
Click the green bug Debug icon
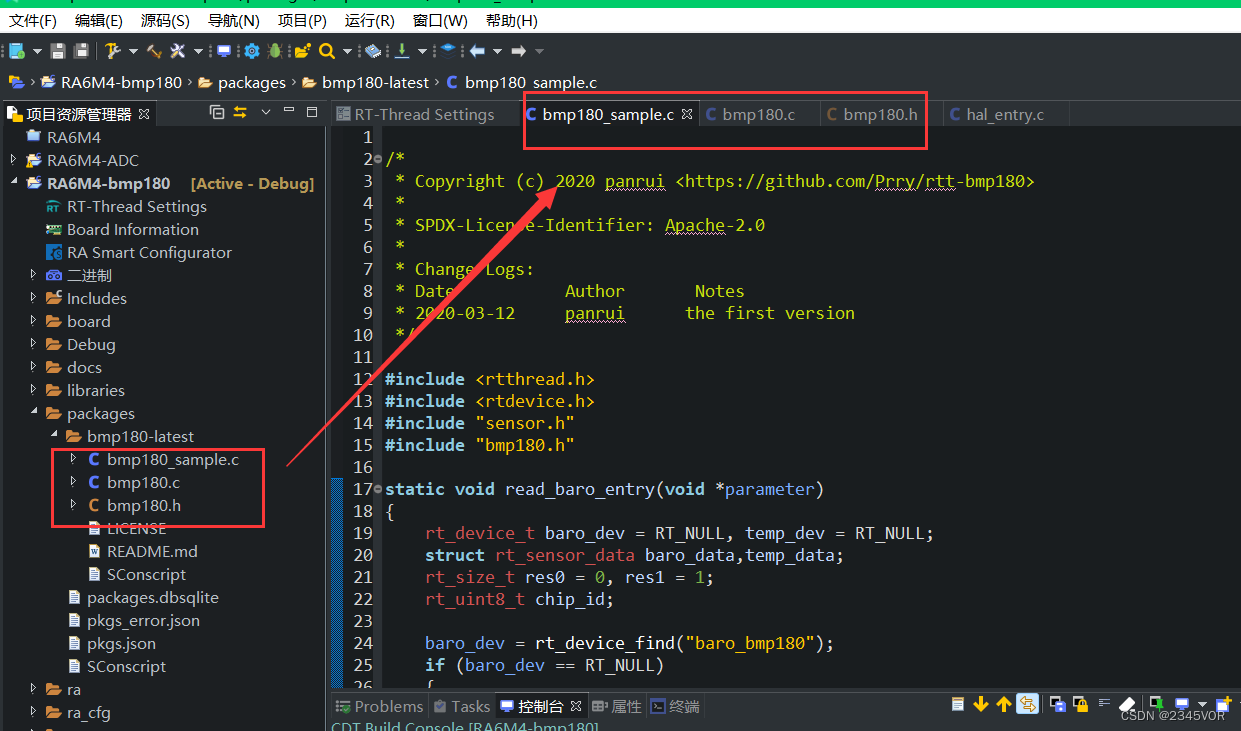tap(274, 51)
